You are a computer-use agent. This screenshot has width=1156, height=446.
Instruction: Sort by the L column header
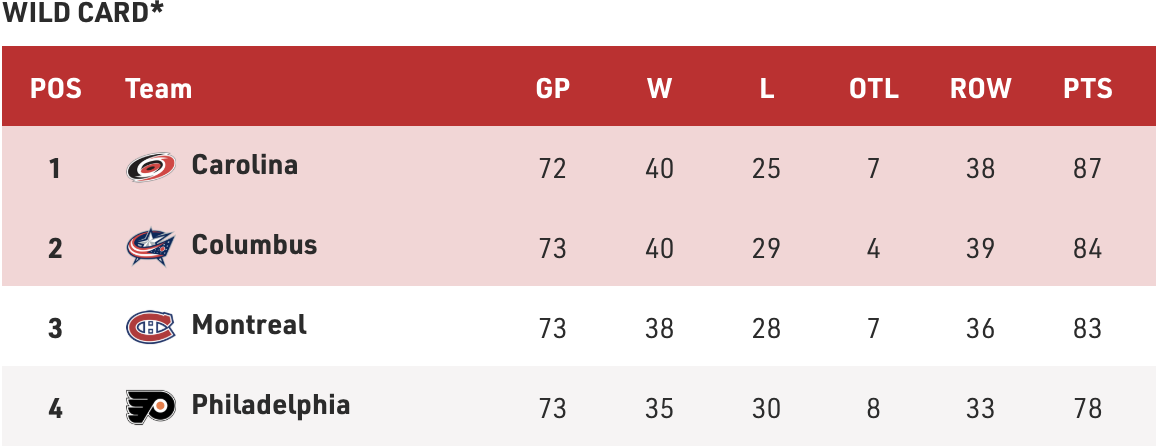click(767, 88)
